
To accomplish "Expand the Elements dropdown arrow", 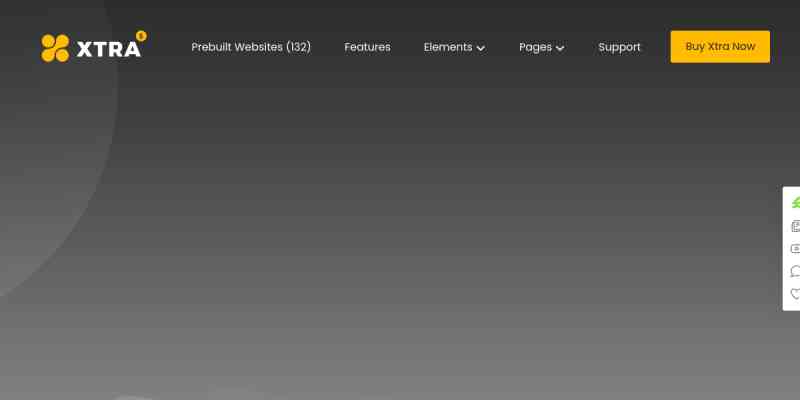I will 481,48.
